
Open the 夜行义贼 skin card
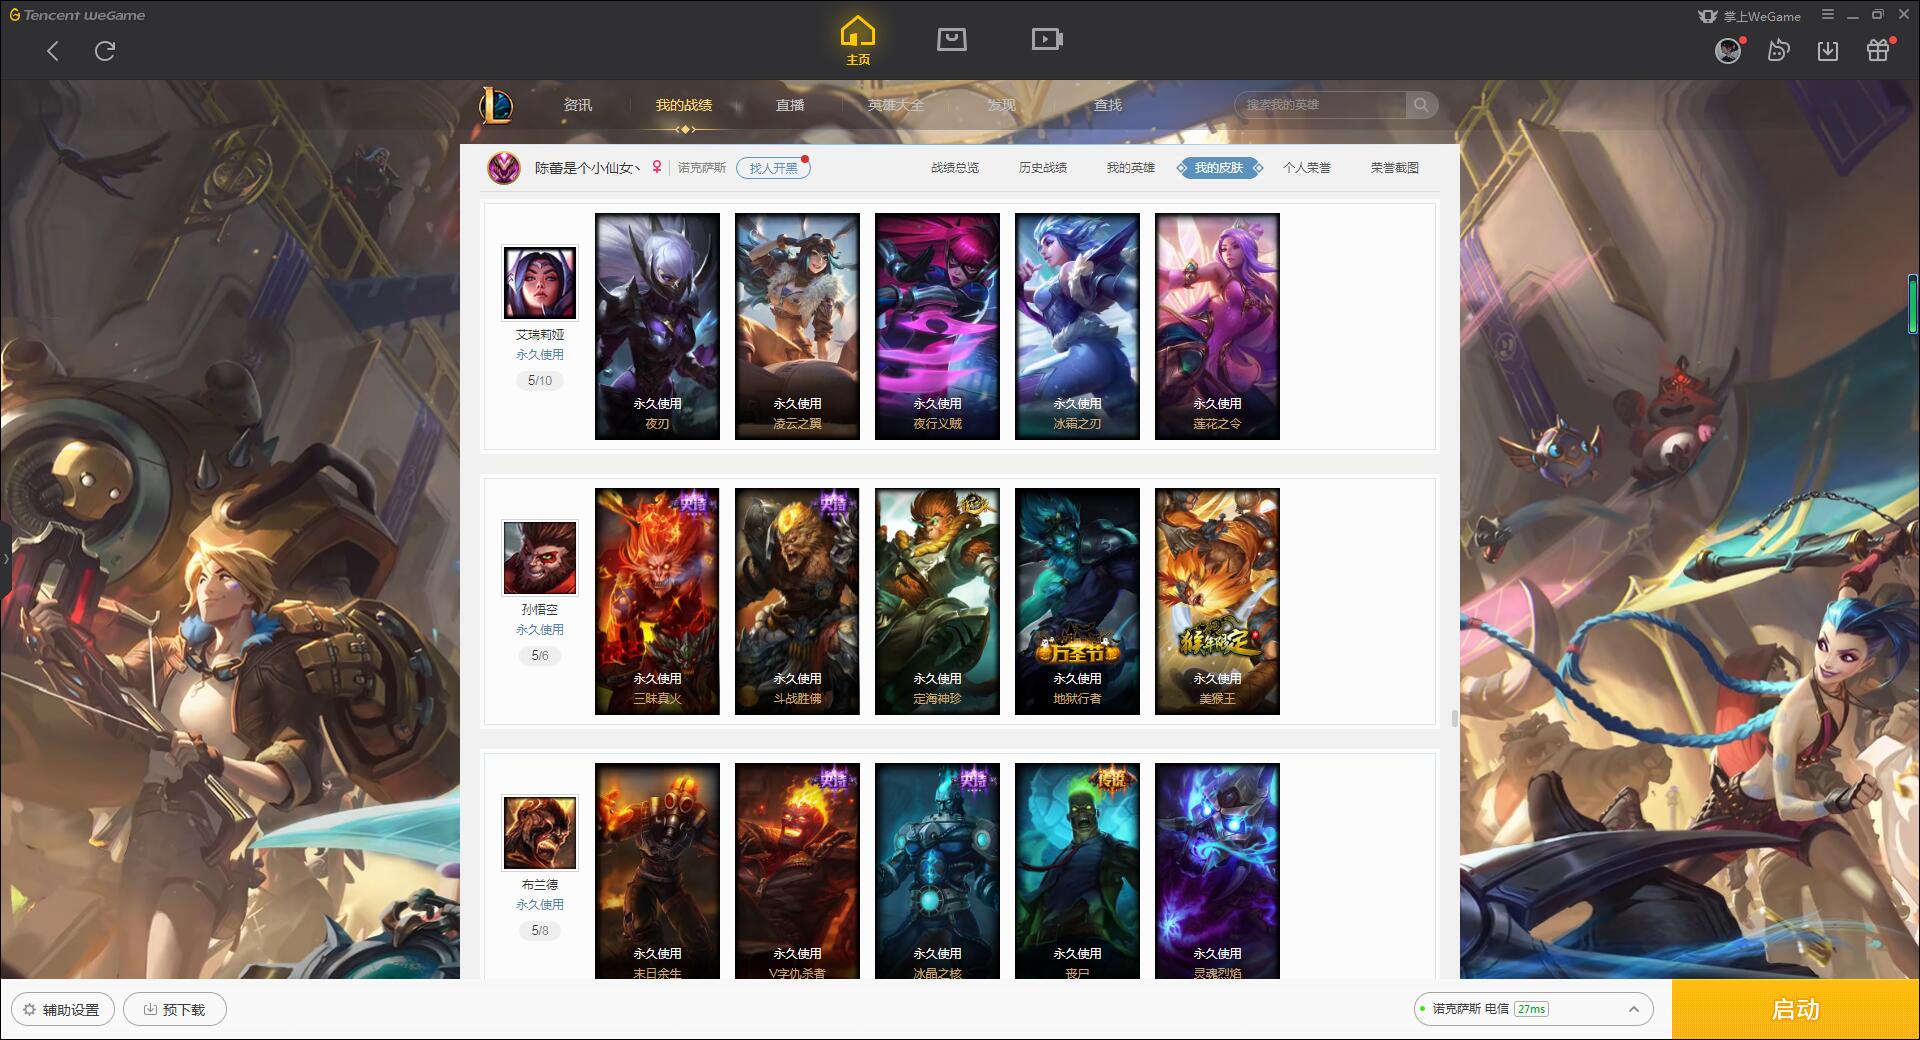coord(937,326)
